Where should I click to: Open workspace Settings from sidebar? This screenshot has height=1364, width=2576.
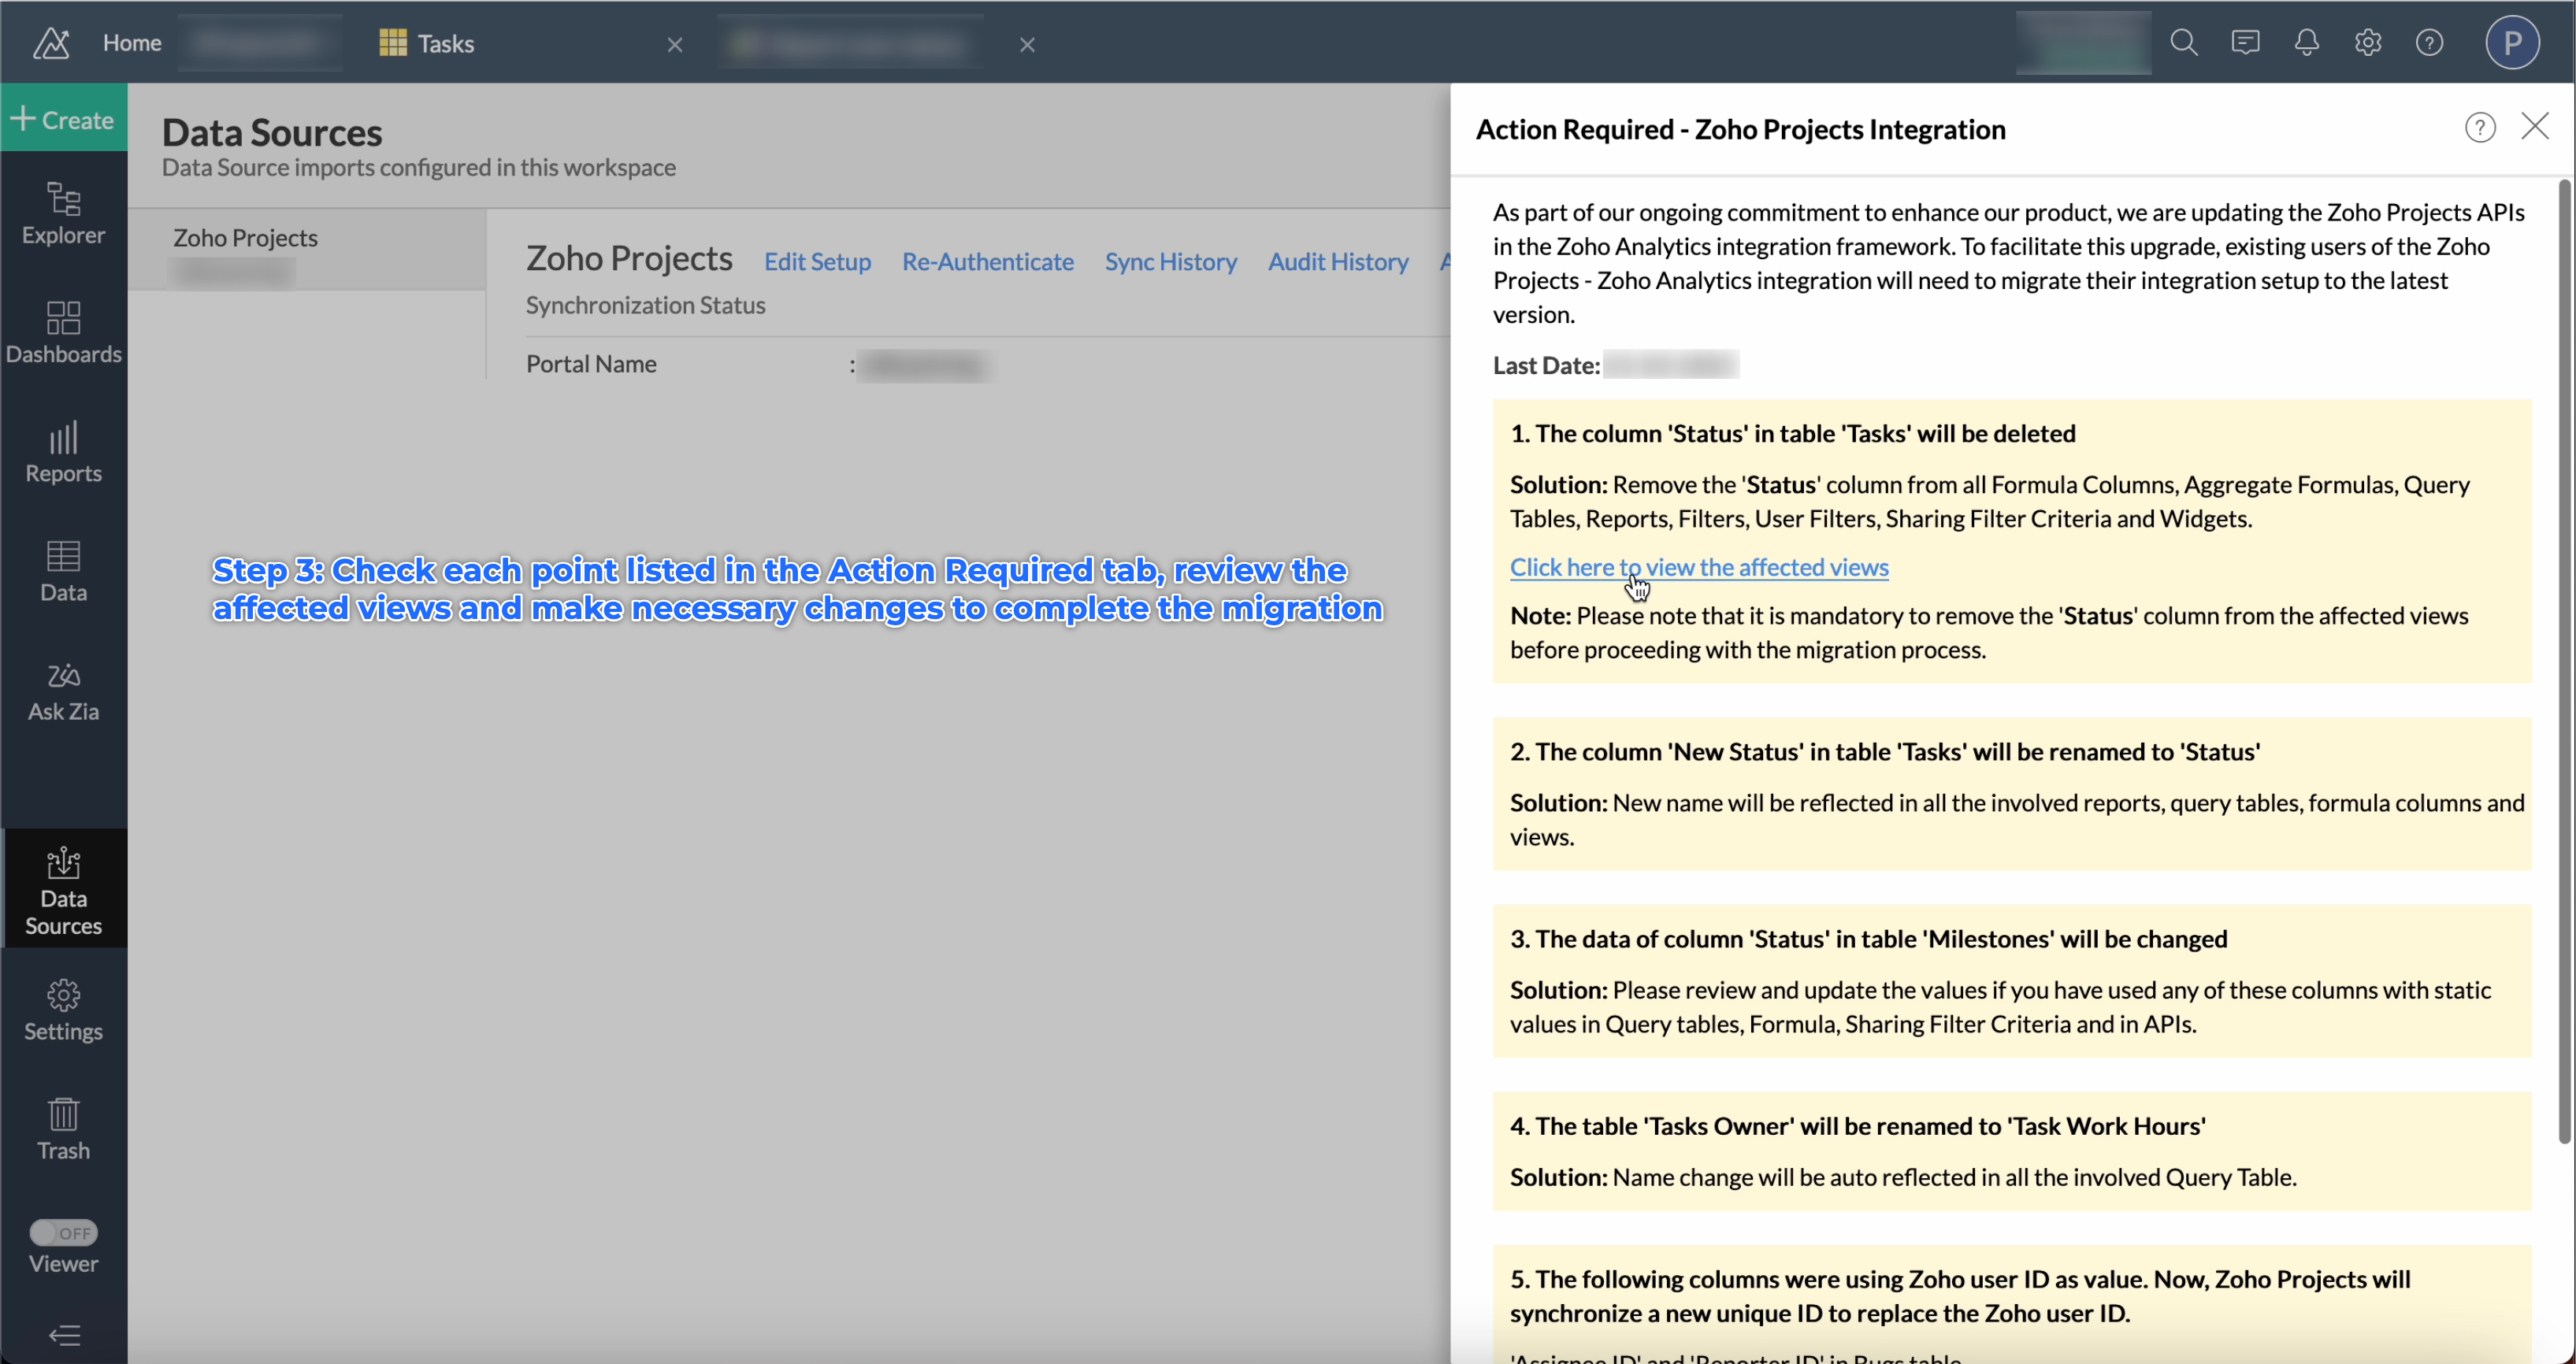point(63,1010)
